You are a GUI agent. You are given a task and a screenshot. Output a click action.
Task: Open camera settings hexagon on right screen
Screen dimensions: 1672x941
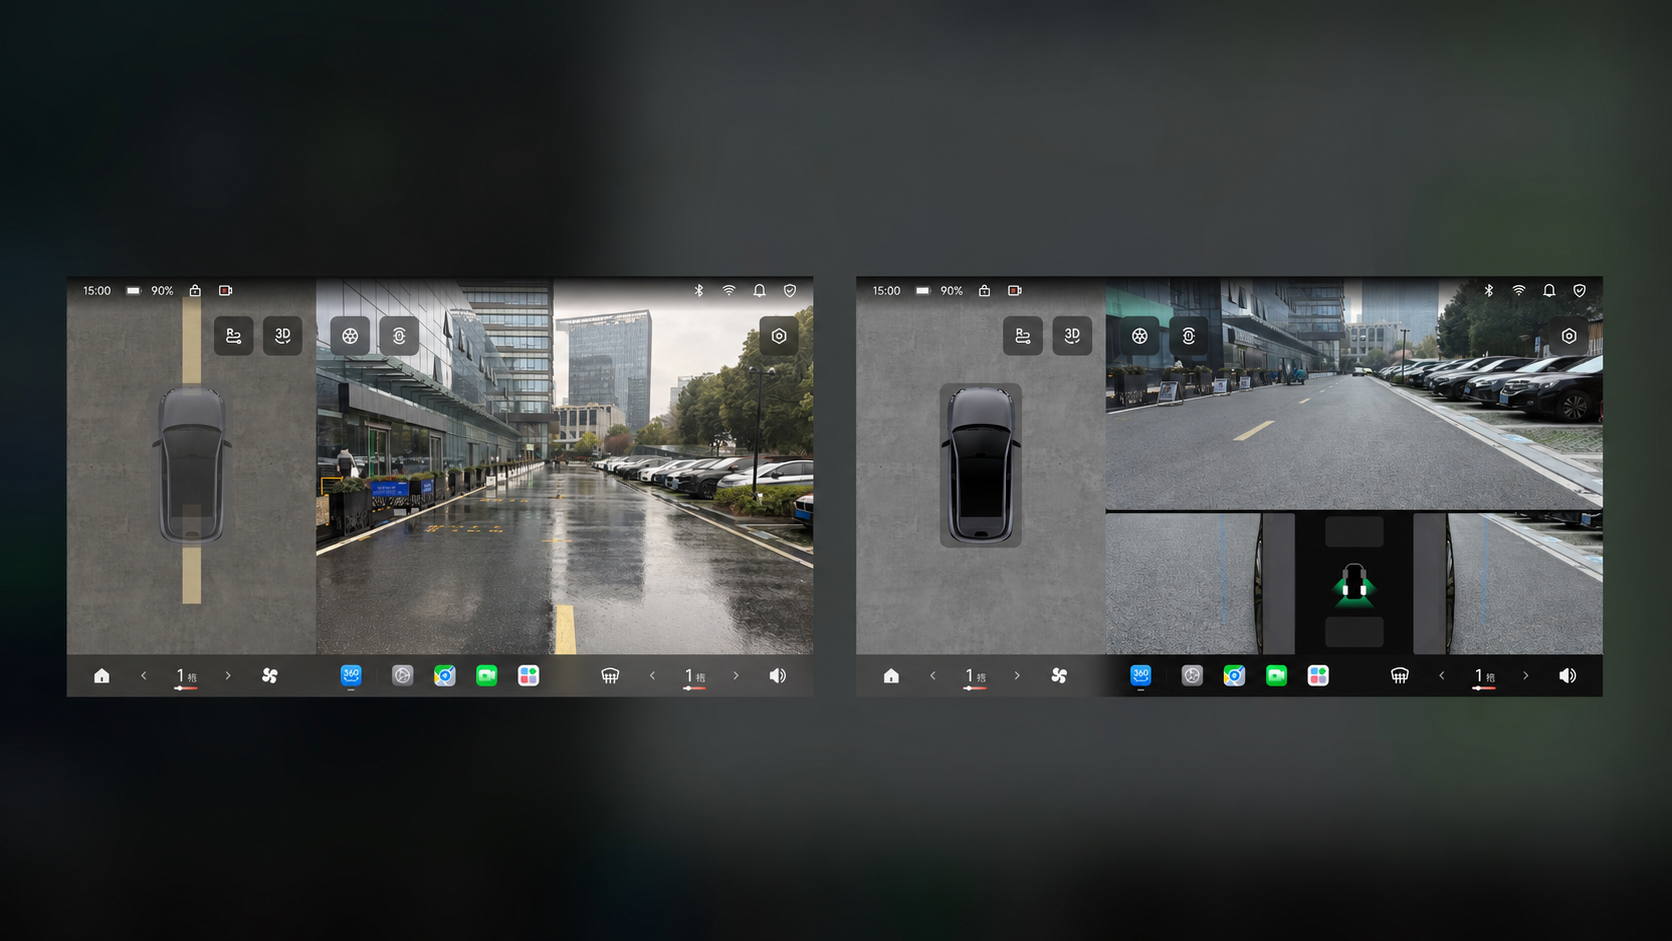(1569, 336)
